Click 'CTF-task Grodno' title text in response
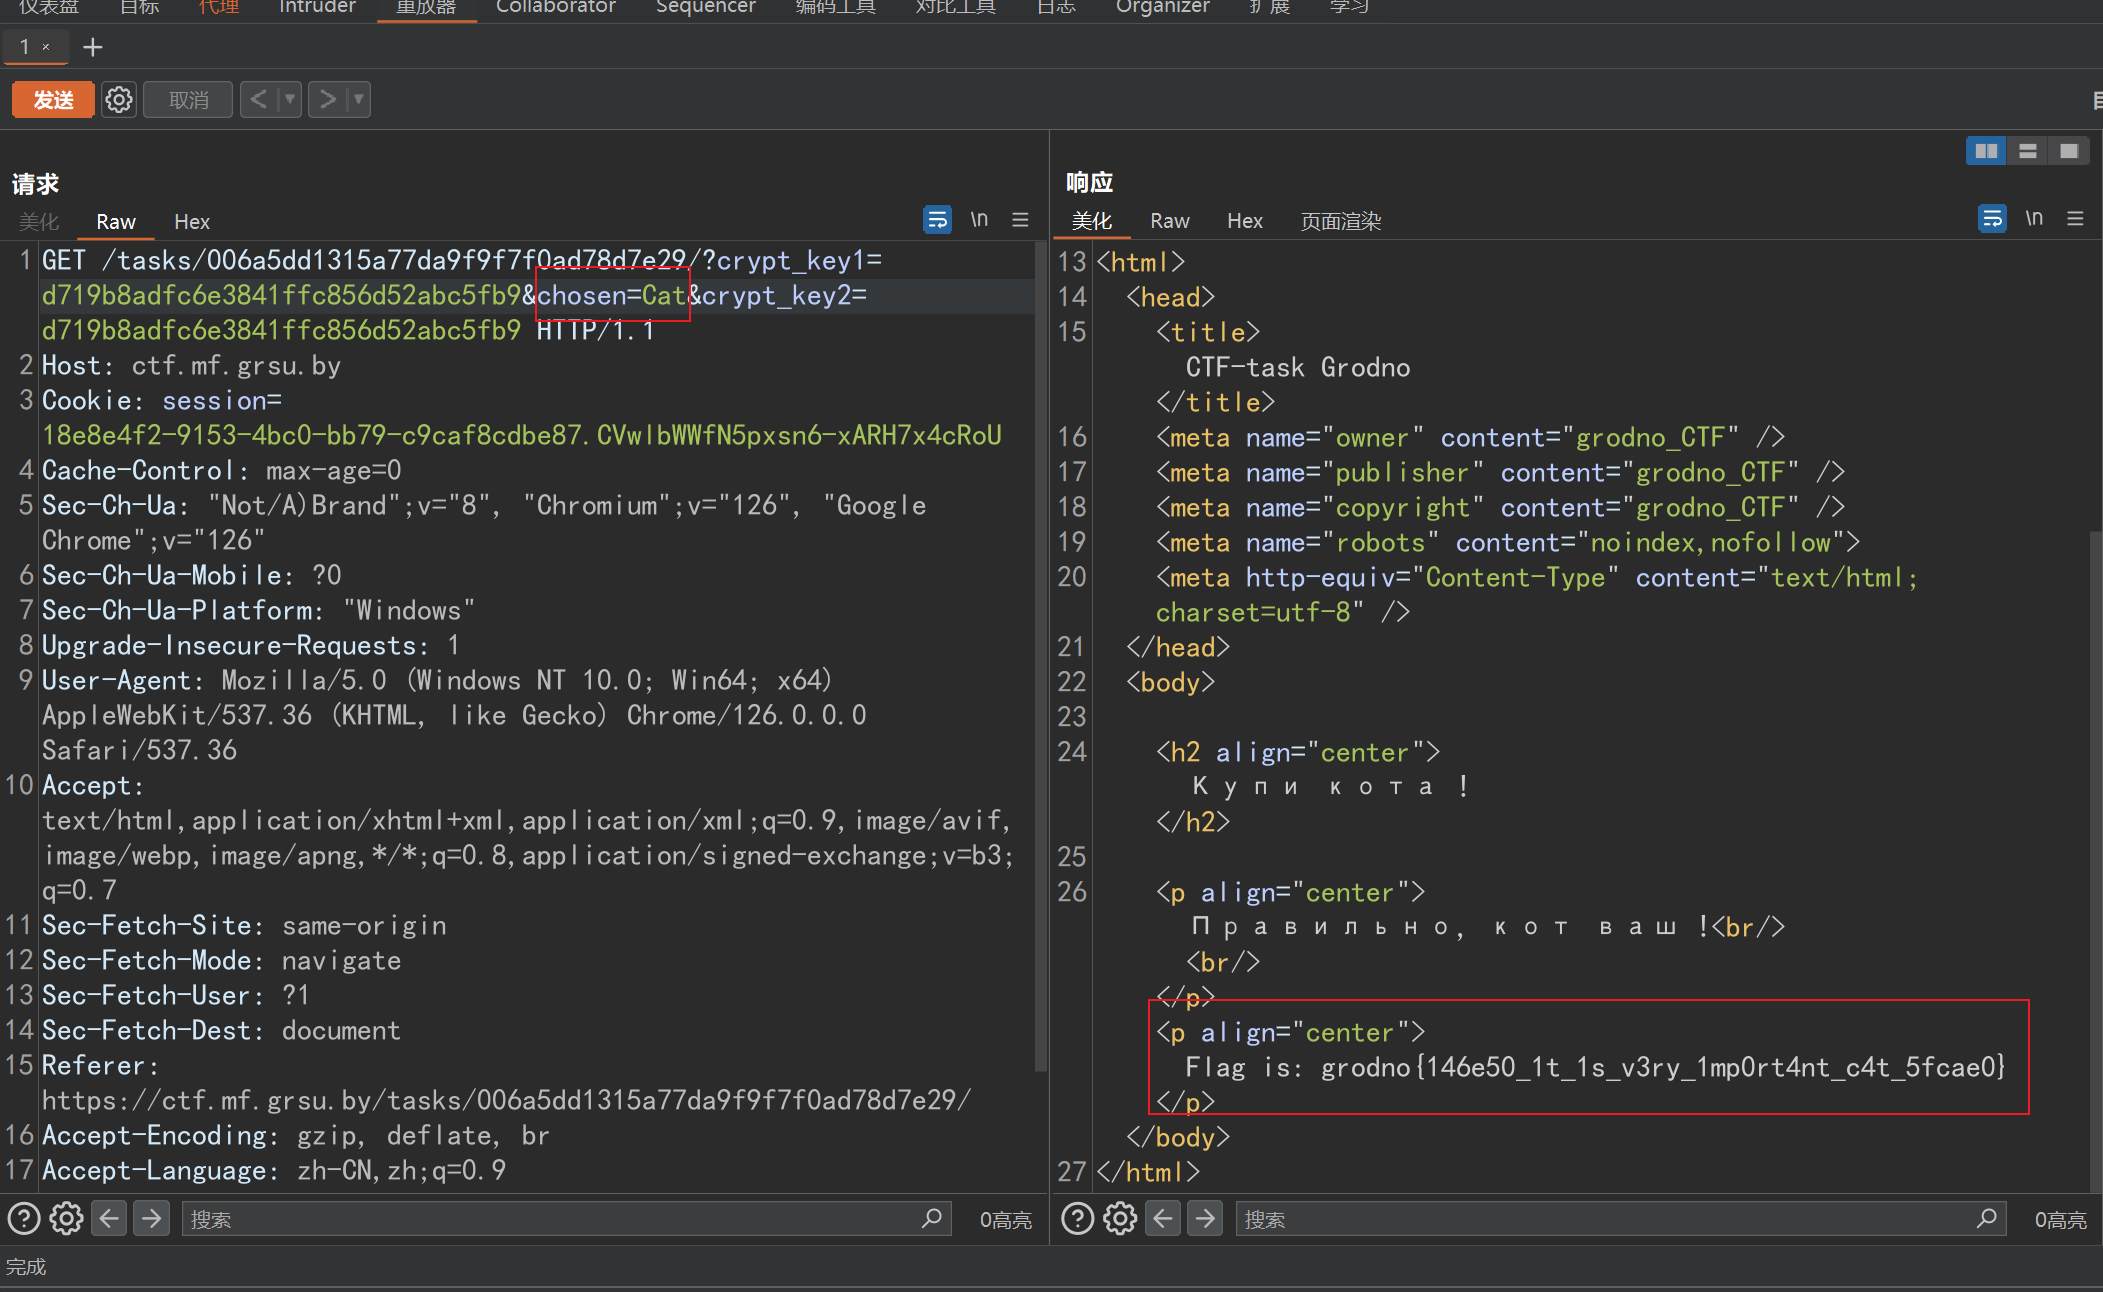Image resolution: width=2103 pixels, height=1292 pixels. [1297, 367]
